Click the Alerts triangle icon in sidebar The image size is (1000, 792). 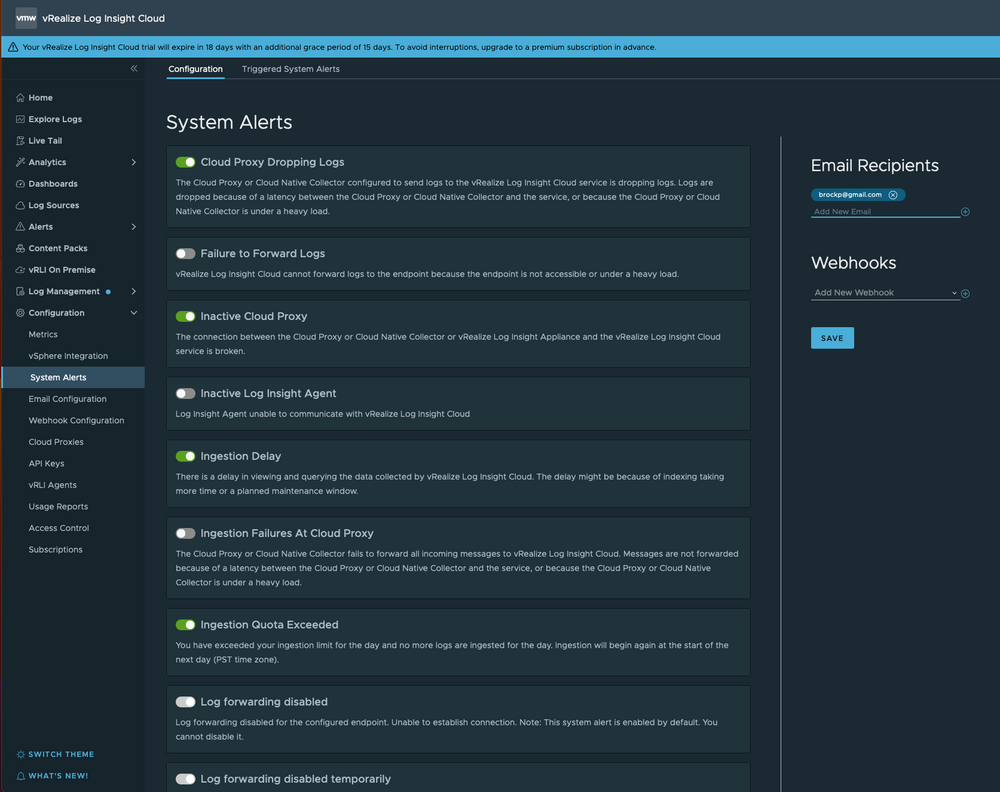coord(20,226)
